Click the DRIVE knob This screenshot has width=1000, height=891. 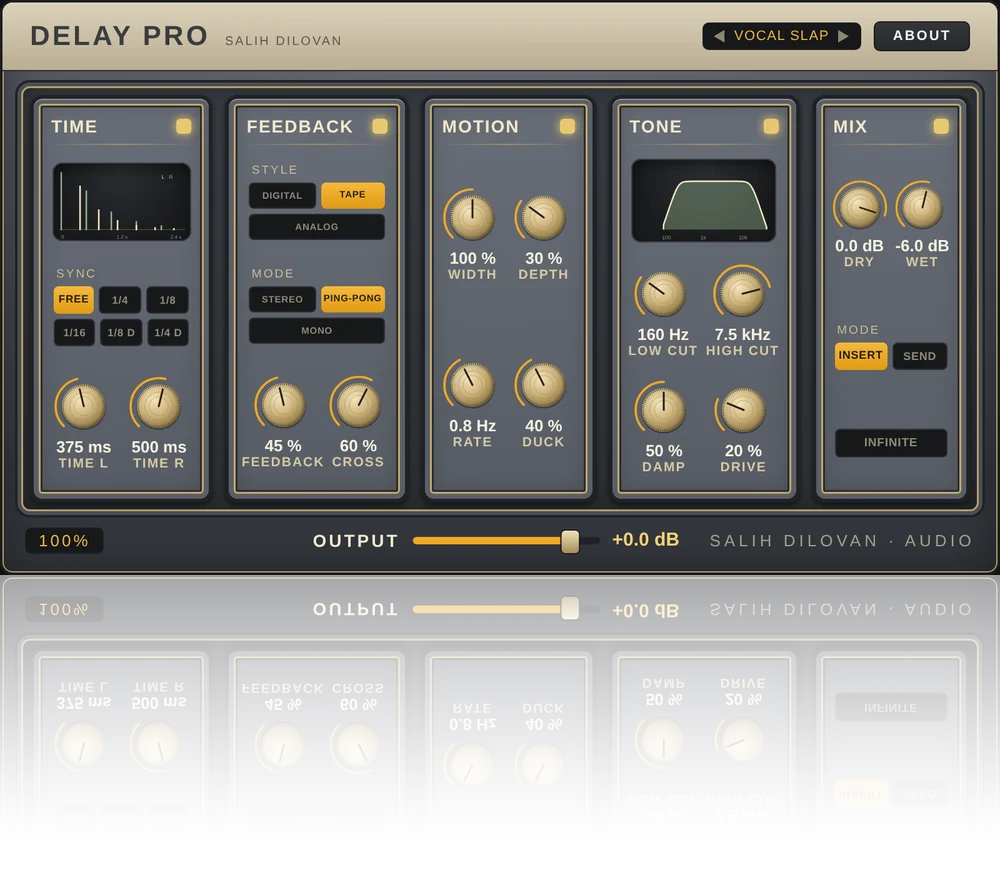pyautogui.click(x=742, y=410)
